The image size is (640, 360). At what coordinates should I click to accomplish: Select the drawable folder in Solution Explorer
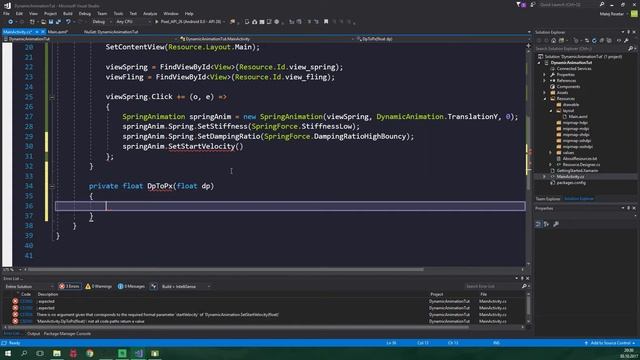tap(571, 104)
